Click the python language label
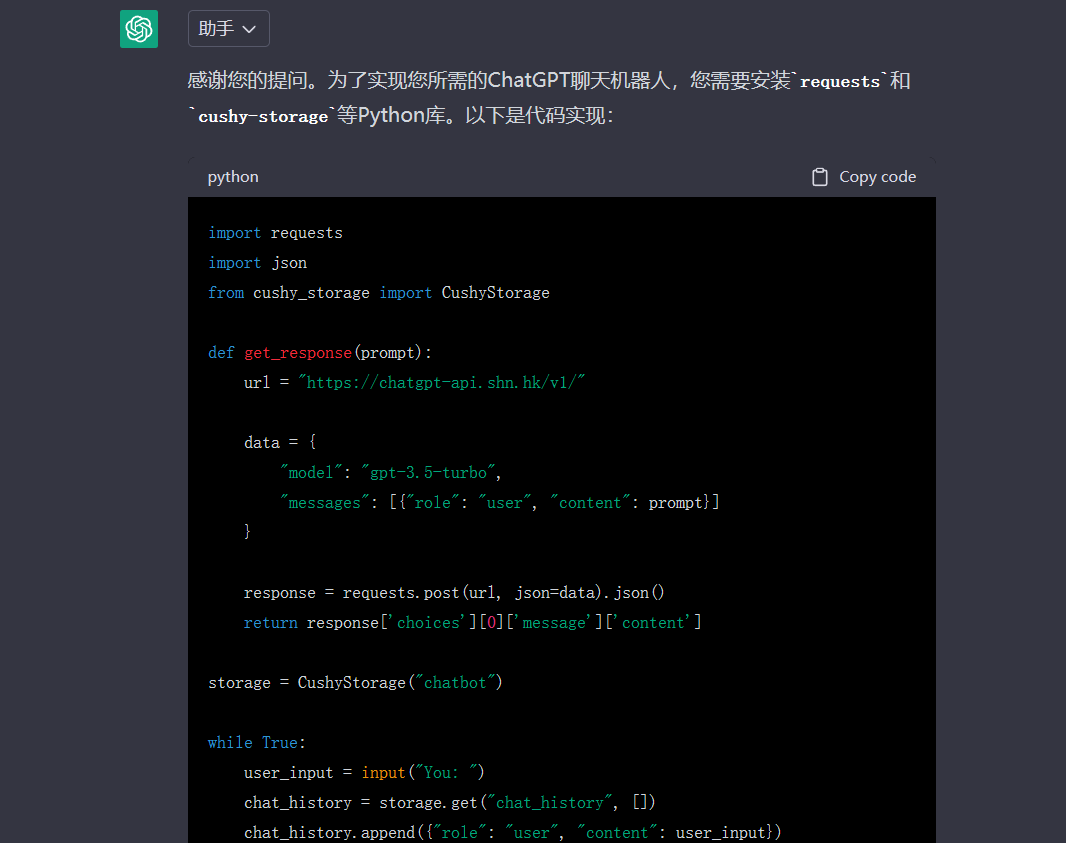1066x843 pixels. coord(233,177)
